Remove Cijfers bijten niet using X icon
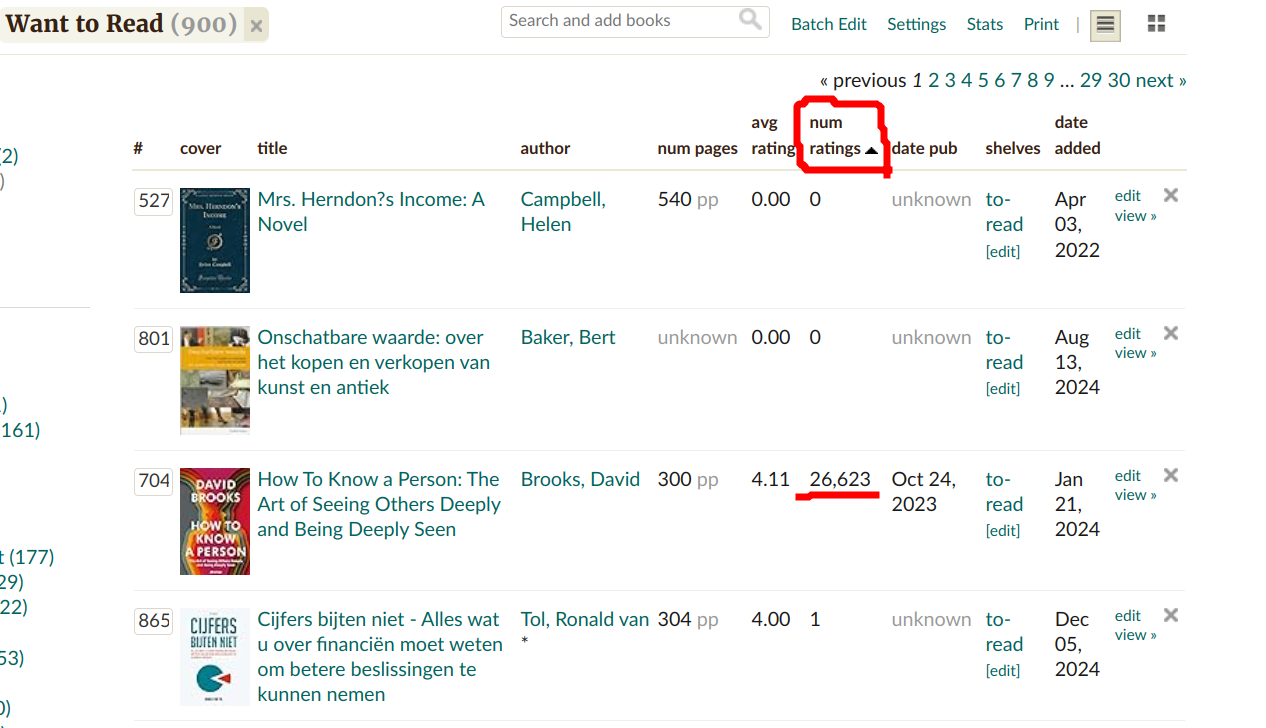The height and width of the screenshot is (728, 1266). tap(1171, 615)
